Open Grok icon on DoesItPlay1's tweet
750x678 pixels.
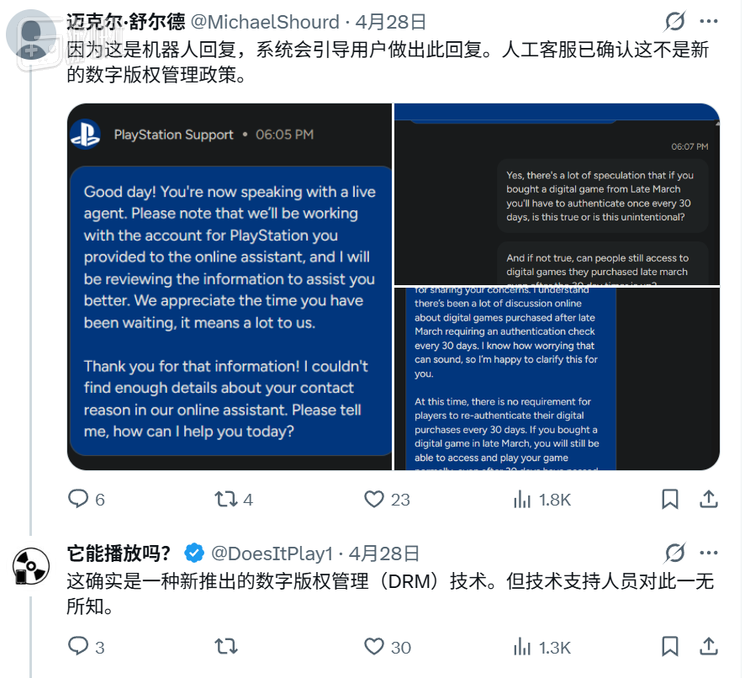point(675,553)
